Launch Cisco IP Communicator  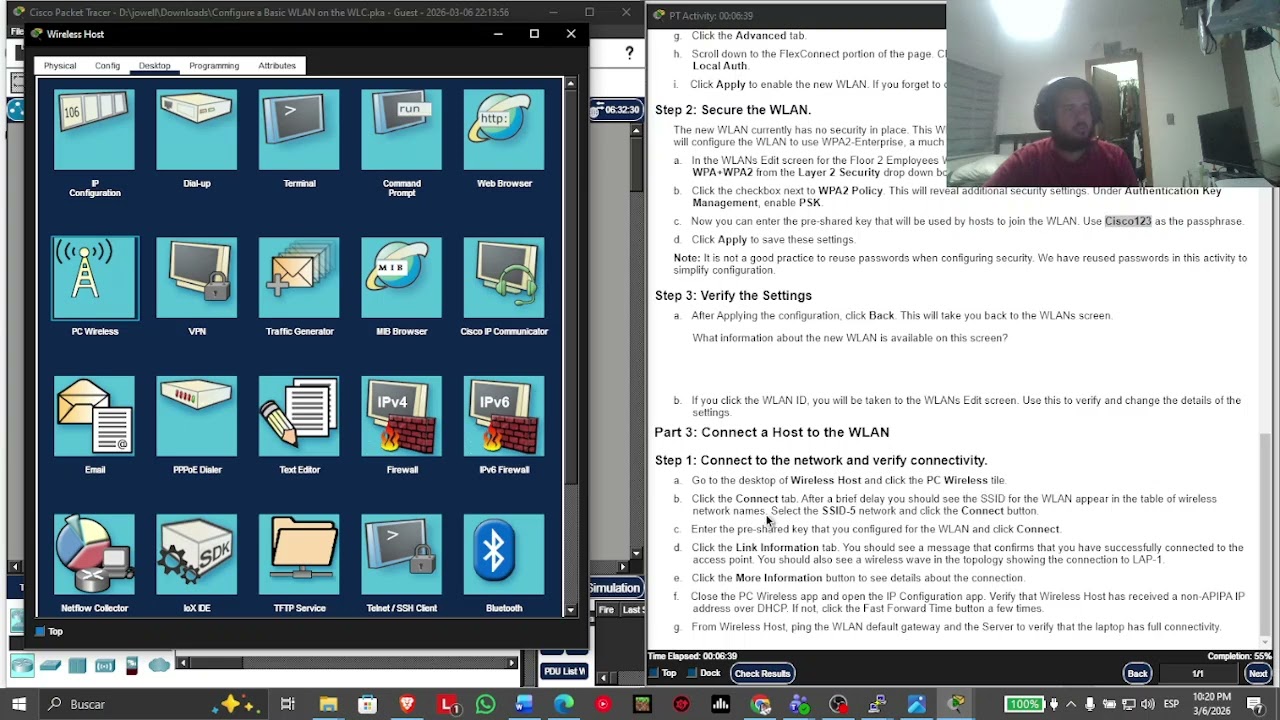tap(504, 287)
